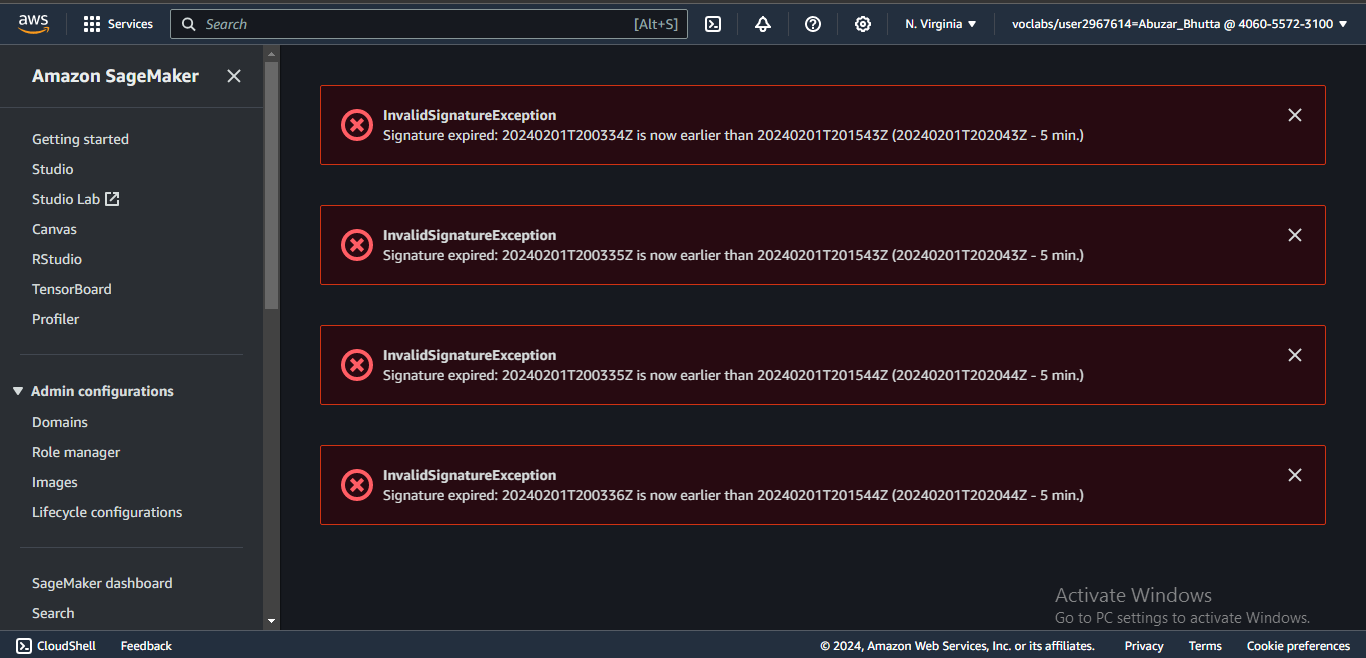This screenshot has height=658, width=1366.
Task: Open Studio in the sidebar
Action: [x=52, y=169]
